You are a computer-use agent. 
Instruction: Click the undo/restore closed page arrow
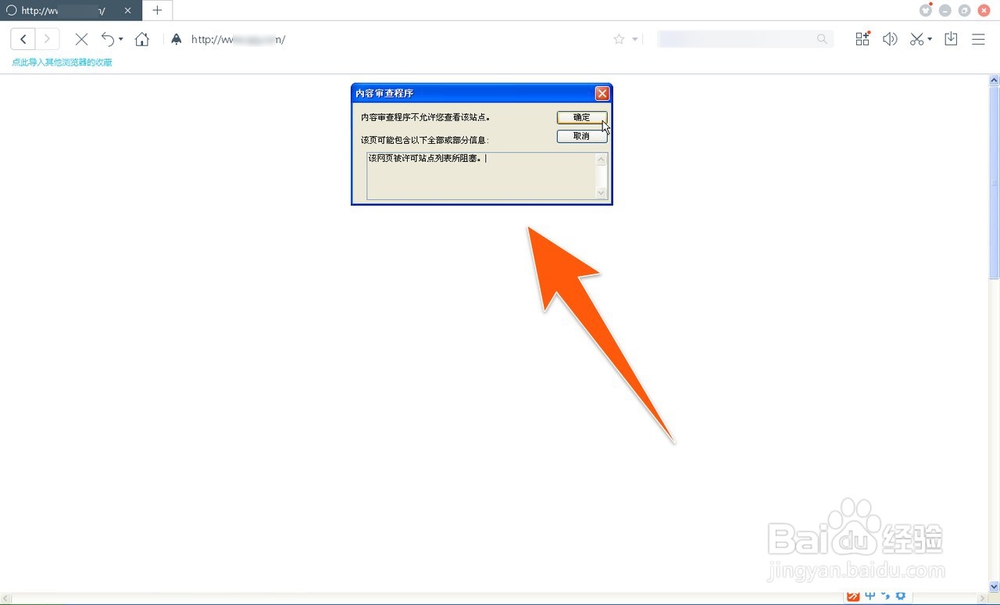pyautogui.click(x=108, y=40)
